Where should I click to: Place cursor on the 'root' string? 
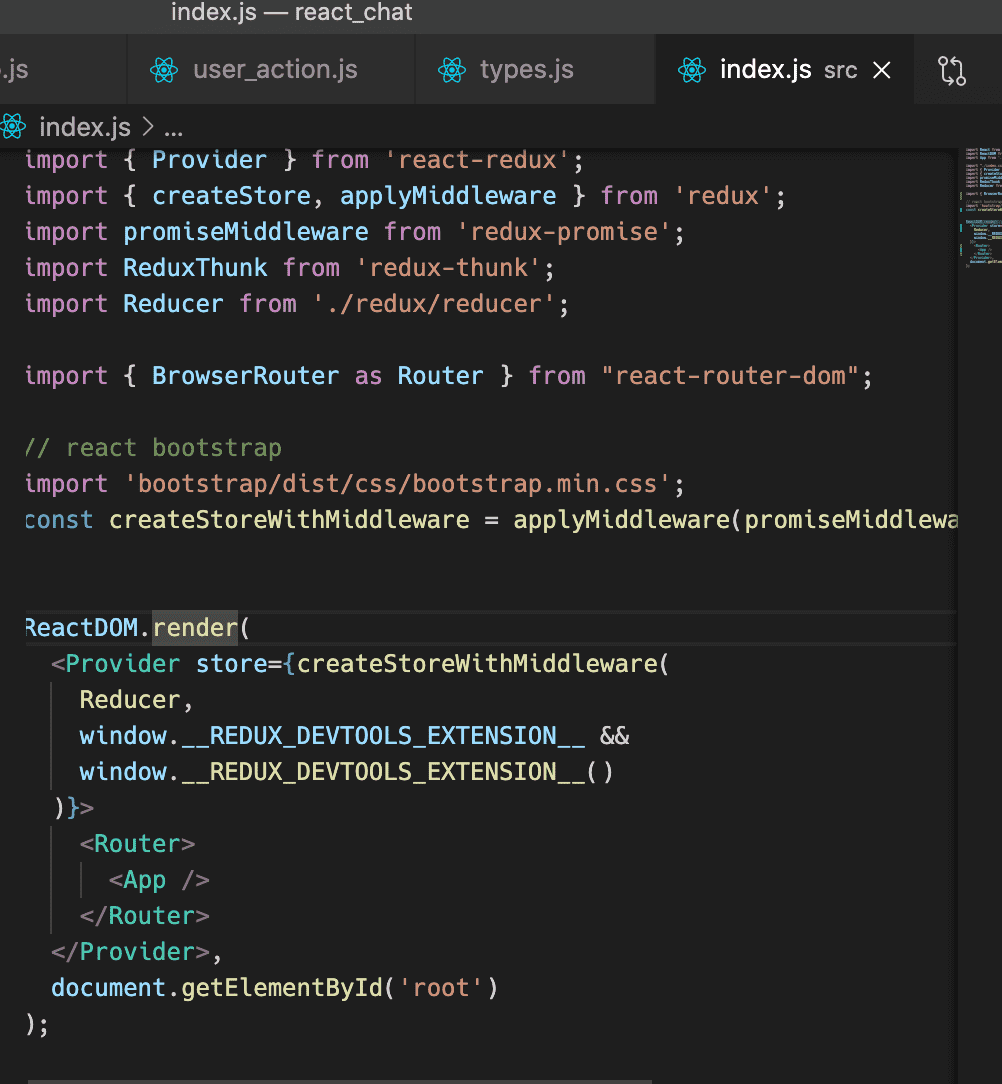point(441,988)
